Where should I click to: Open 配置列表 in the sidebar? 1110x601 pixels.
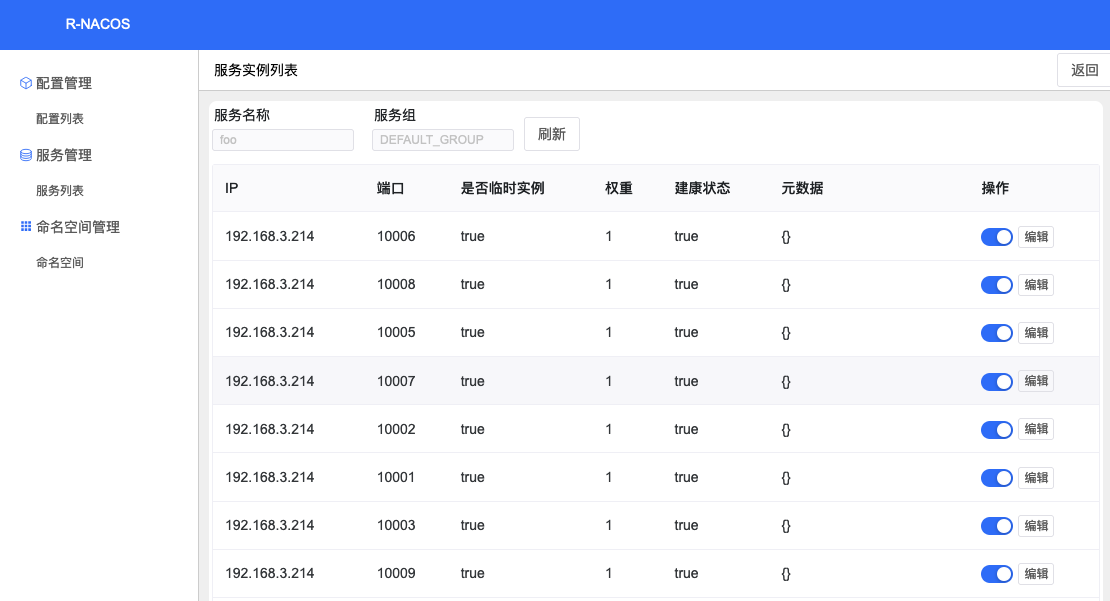coord(60,119)
